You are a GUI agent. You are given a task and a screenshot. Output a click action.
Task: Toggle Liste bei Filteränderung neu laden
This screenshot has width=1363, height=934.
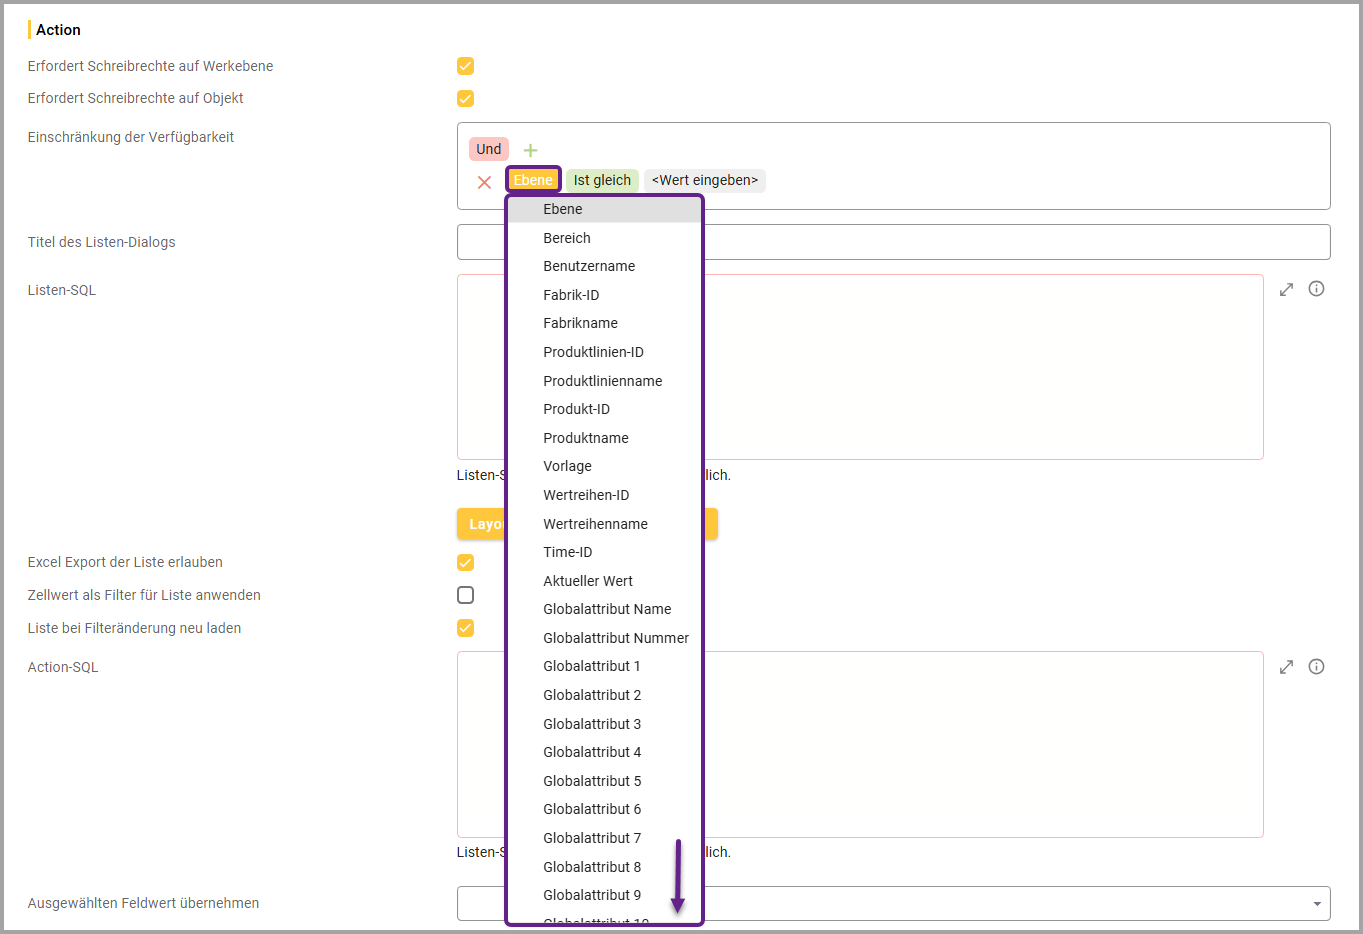coord(465,628)
